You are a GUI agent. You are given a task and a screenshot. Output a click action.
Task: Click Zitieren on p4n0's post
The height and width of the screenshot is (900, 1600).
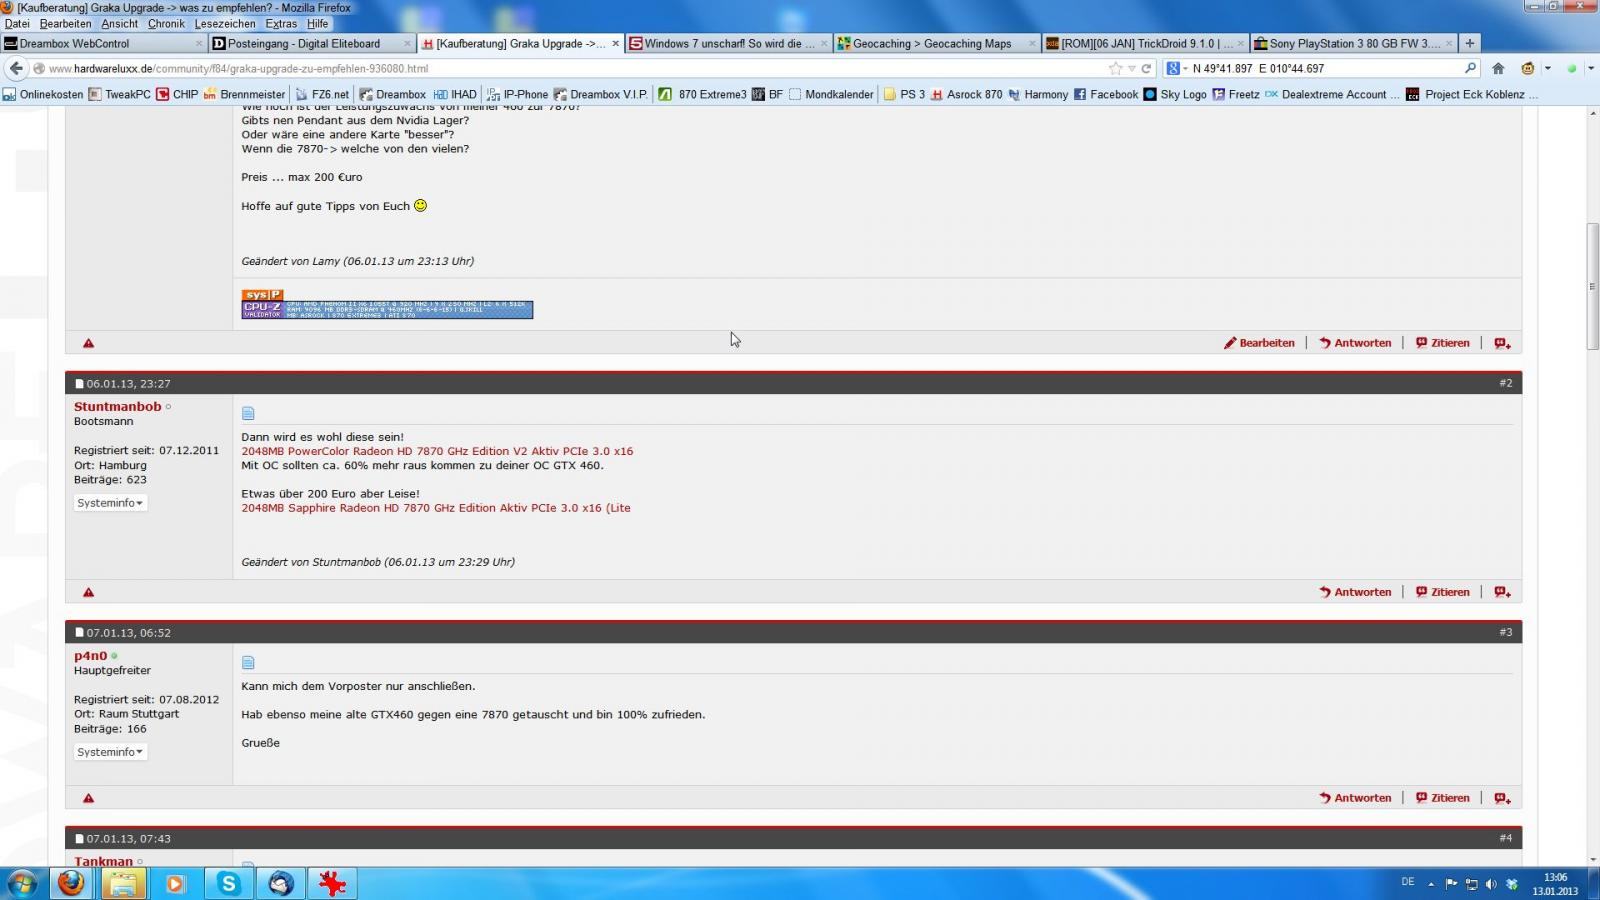(1442, 798)
